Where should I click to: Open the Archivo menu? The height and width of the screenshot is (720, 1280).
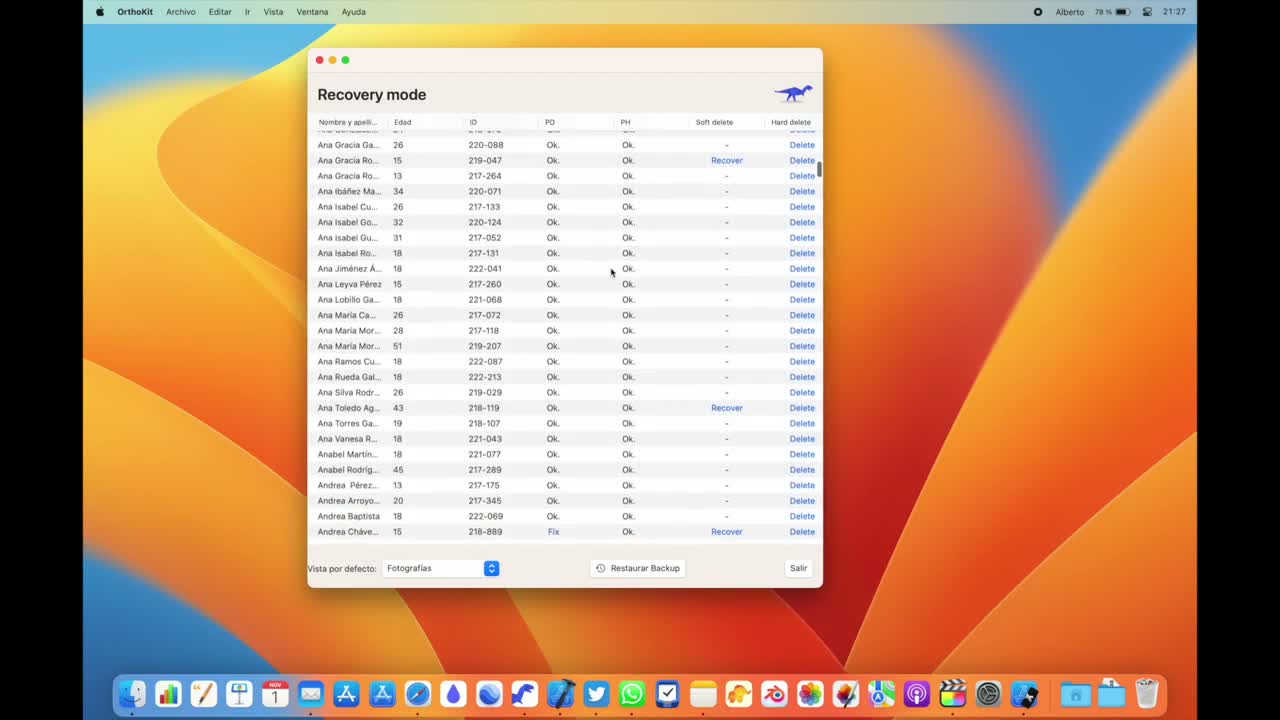[181, 12]
